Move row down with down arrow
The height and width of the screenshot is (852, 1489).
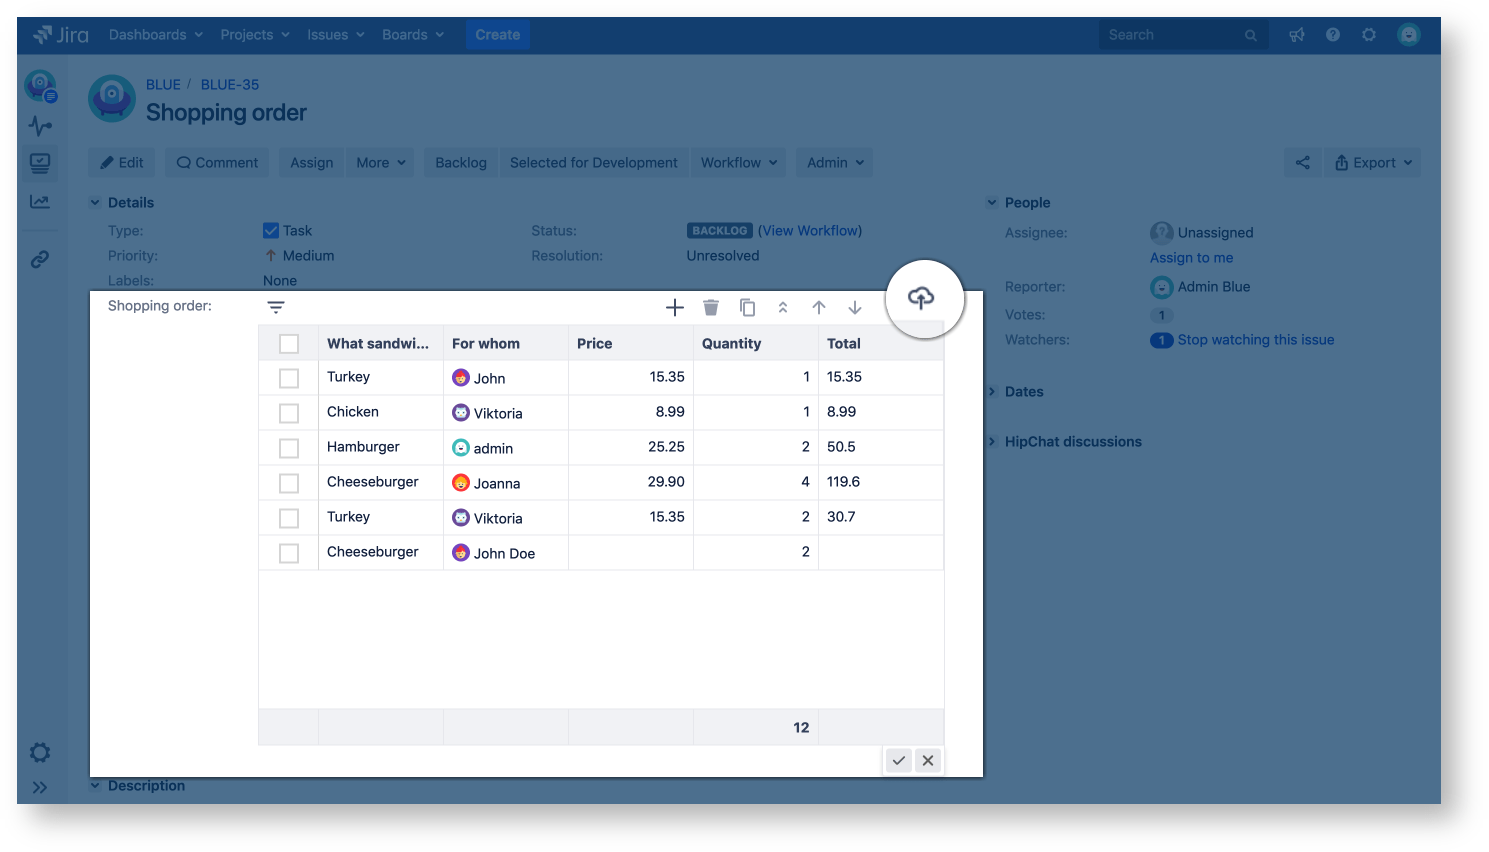pos(855,308)
